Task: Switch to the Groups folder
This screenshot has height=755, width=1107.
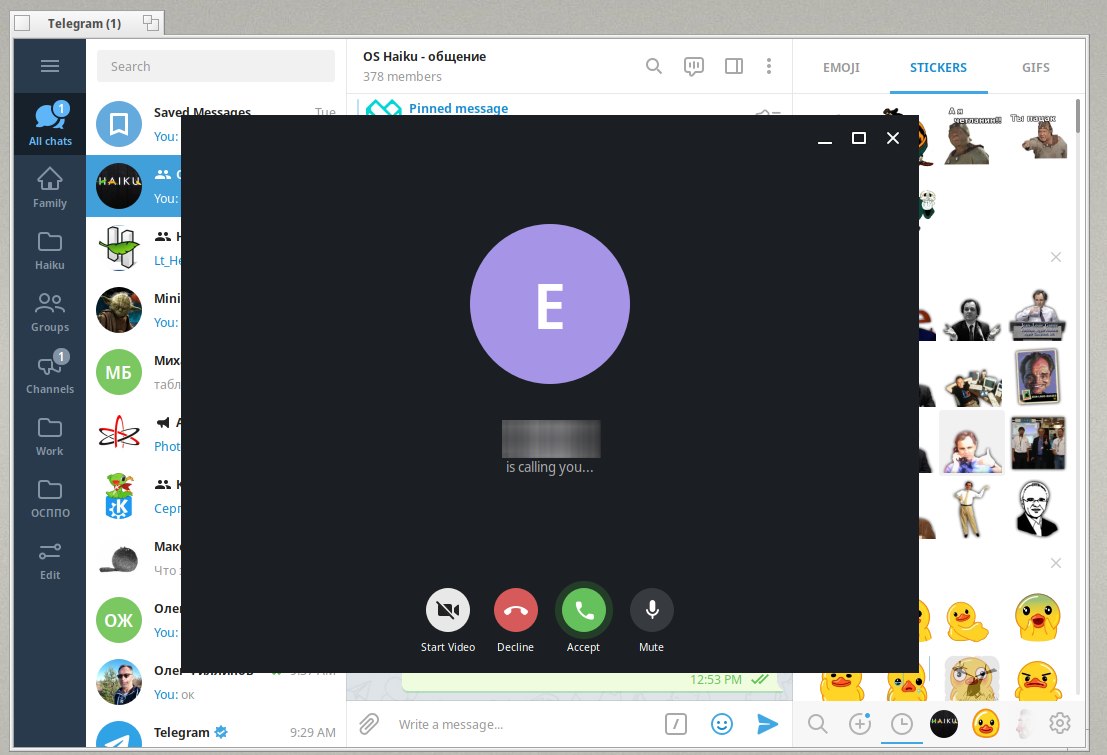Action: coord(49,311)
